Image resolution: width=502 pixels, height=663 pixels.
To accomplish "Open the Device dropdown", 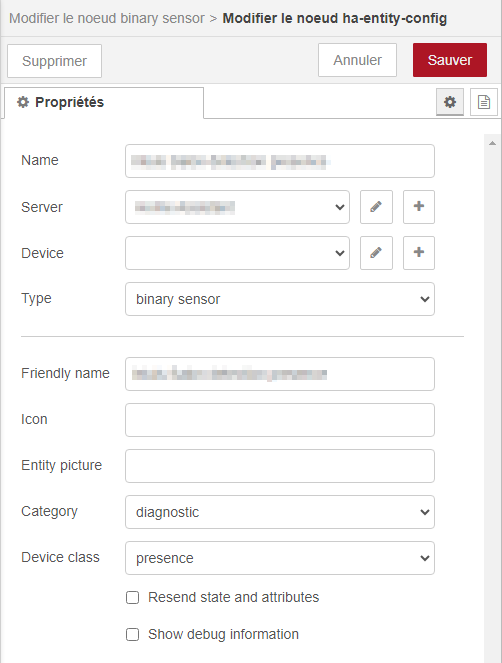I will point(237,253).
